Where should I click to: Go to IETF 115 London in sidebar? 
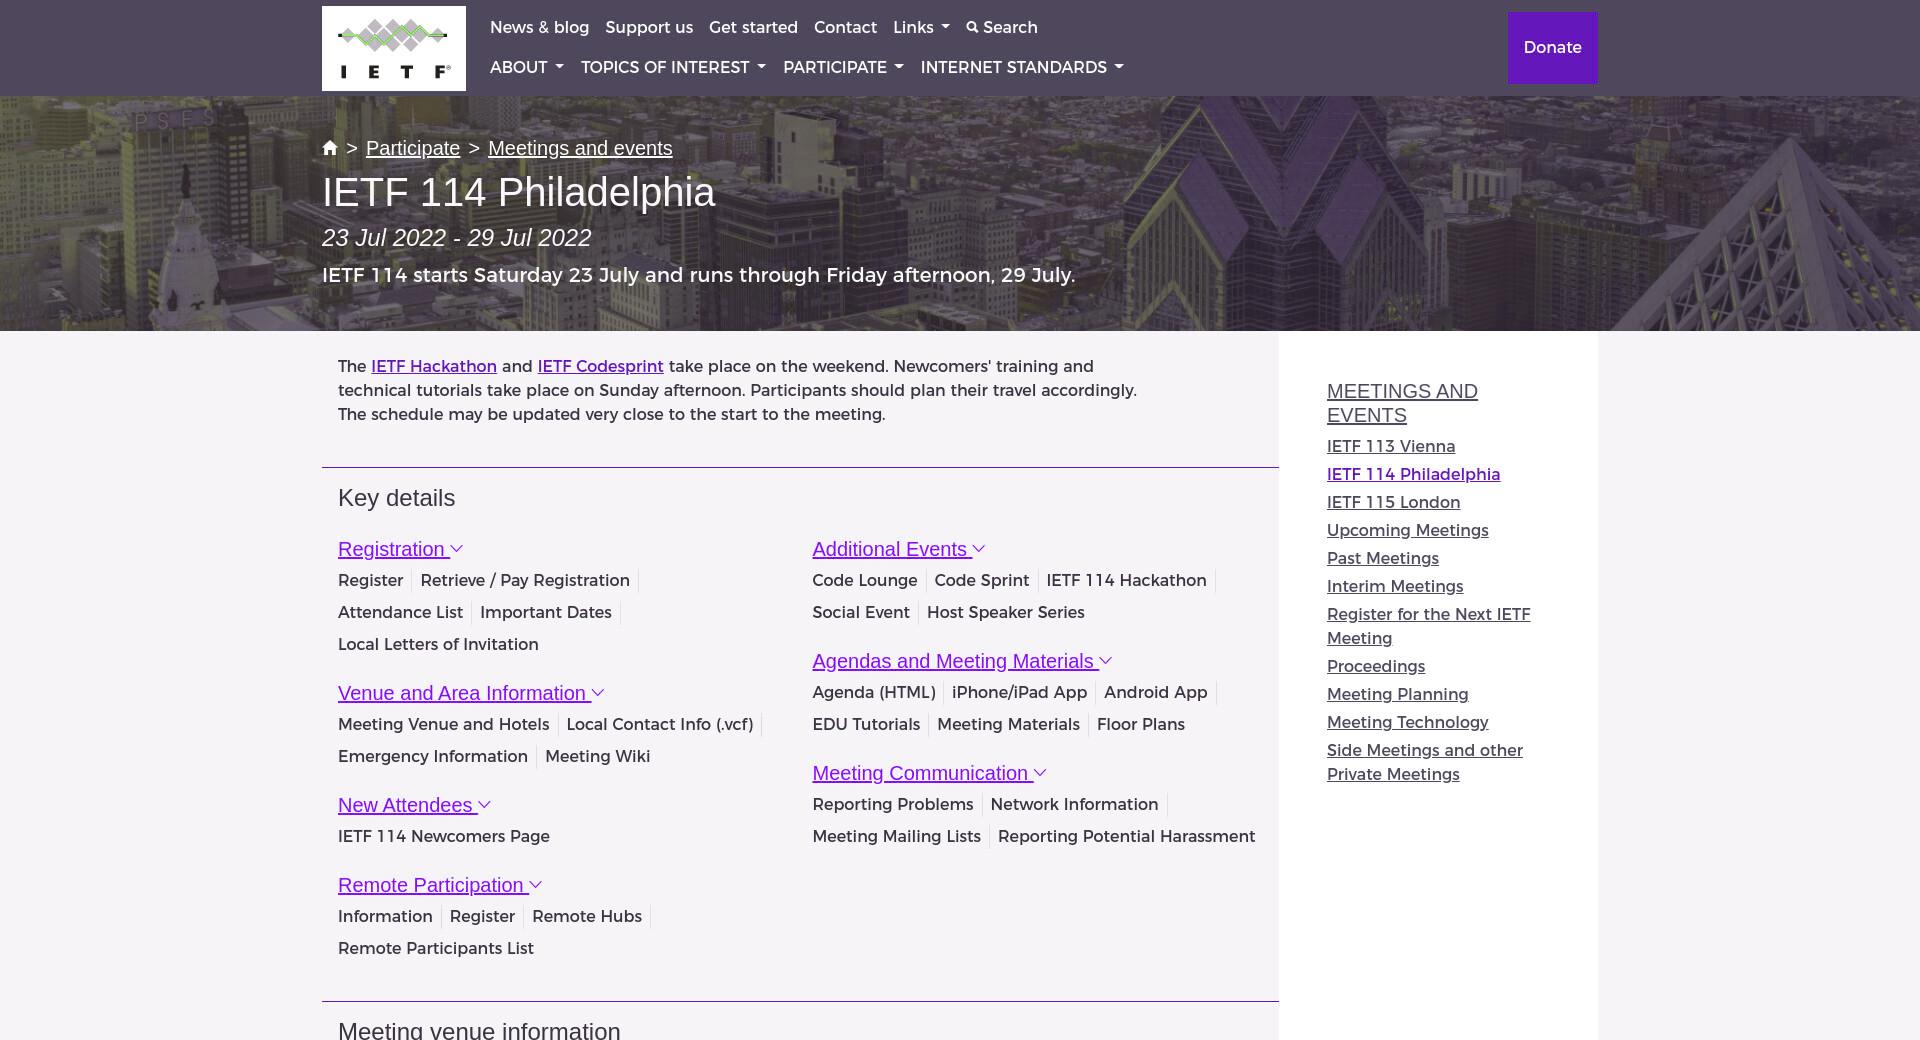tap(1393, 502)
